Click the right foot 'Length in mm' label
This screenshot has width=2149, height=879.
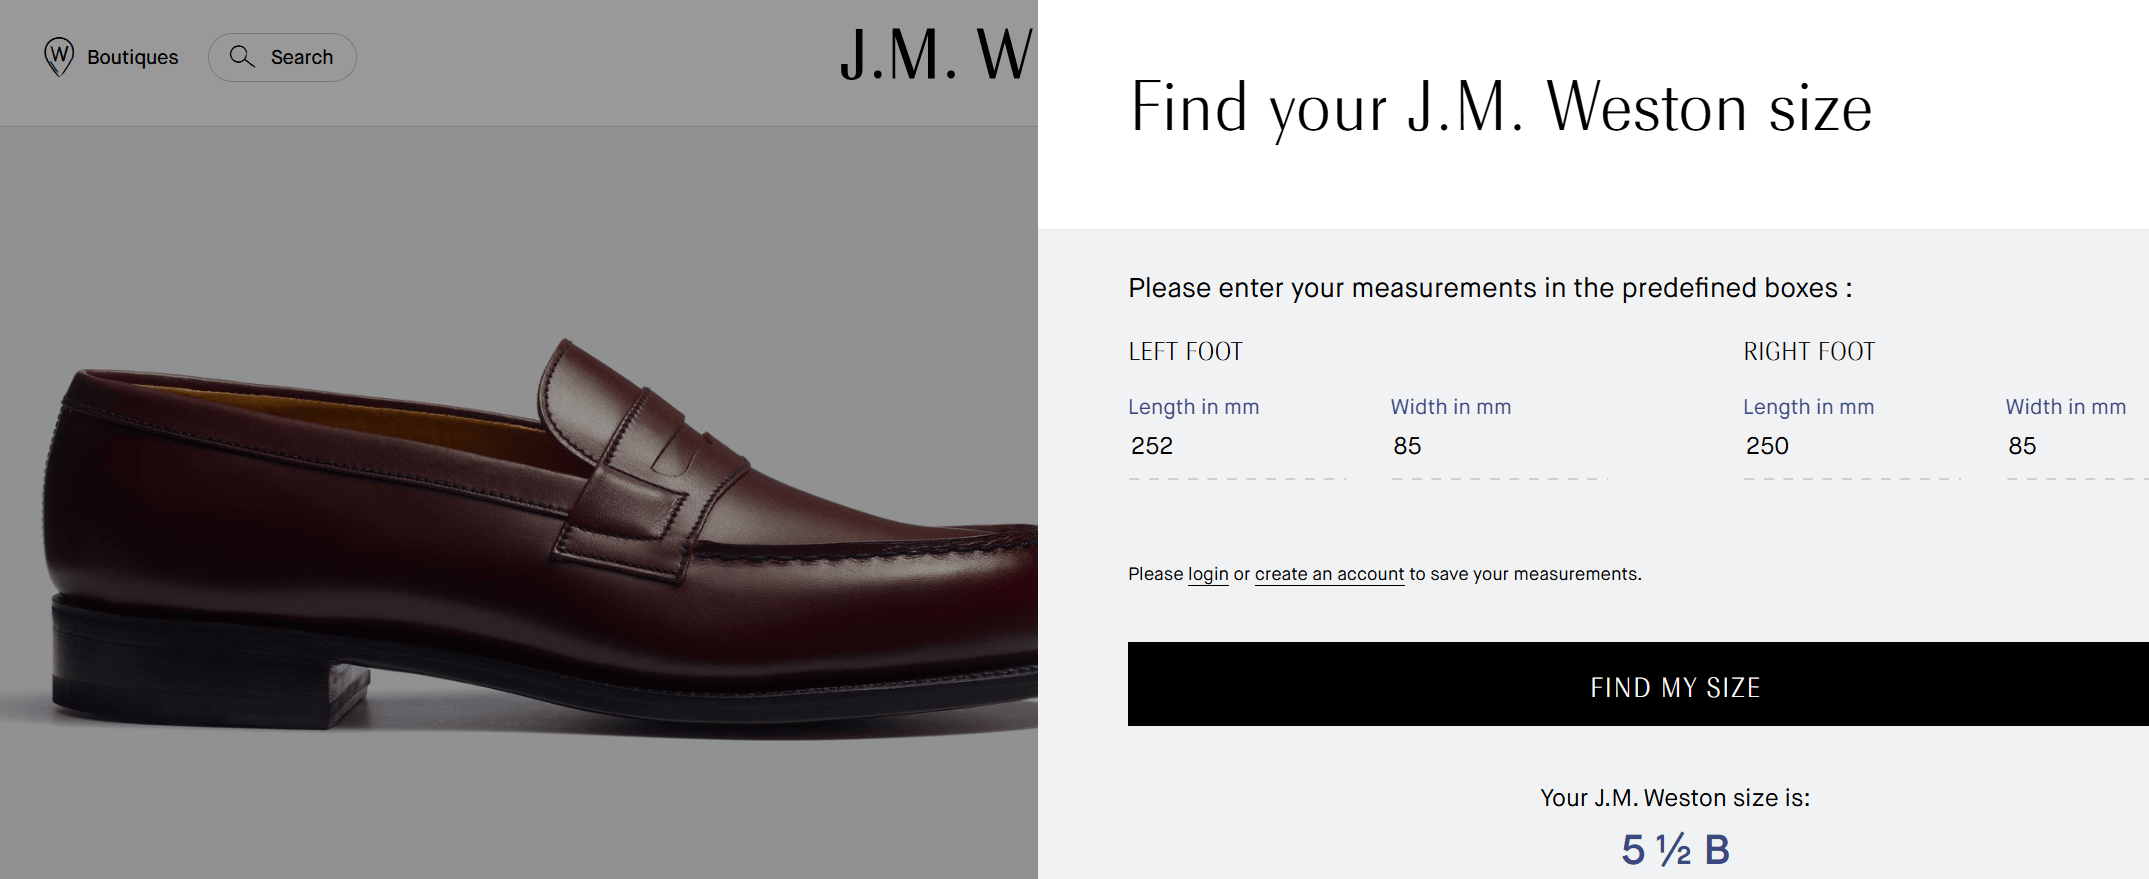tap(1808, 407)
